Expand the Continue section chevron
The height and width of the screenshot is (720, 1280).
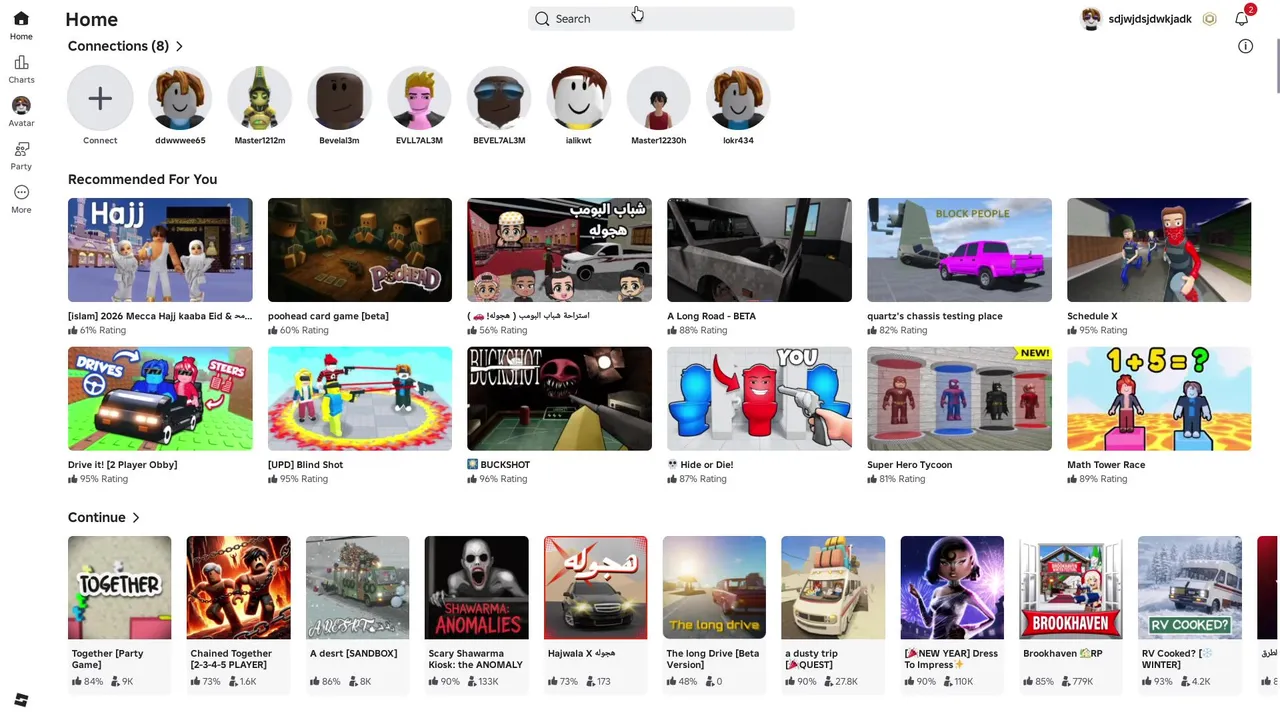point(135,518)
